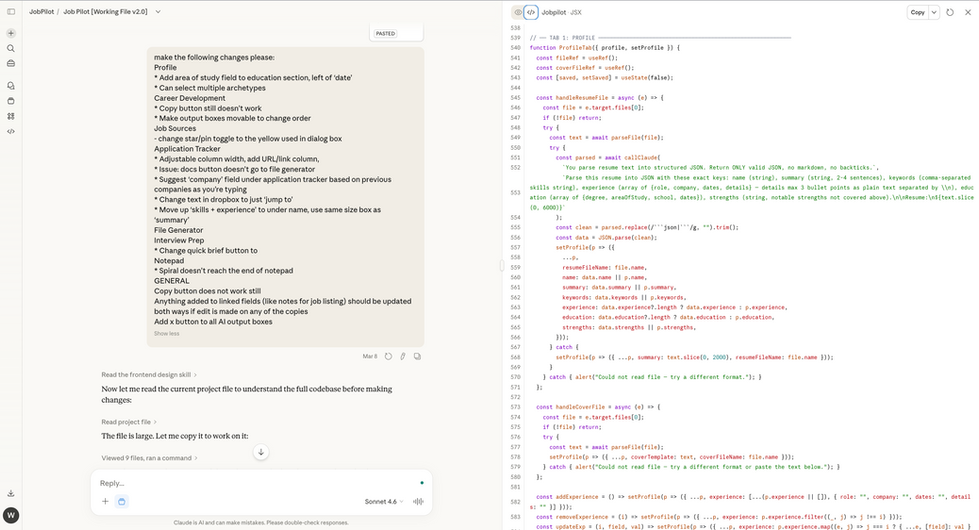Select the resize handle between chat and artifact
The width and height of the screenshot is (979, 530).
tap(502, 265)
